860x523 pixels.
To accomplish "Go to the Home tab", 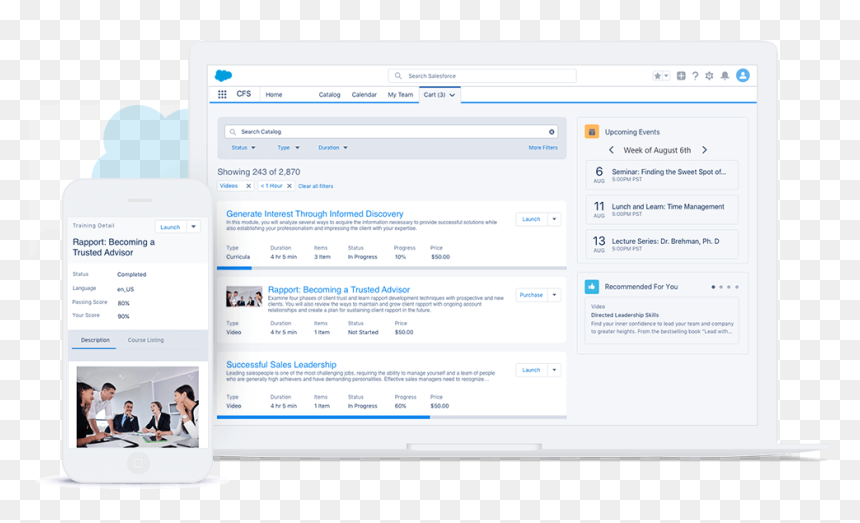I will coord(274,95).
